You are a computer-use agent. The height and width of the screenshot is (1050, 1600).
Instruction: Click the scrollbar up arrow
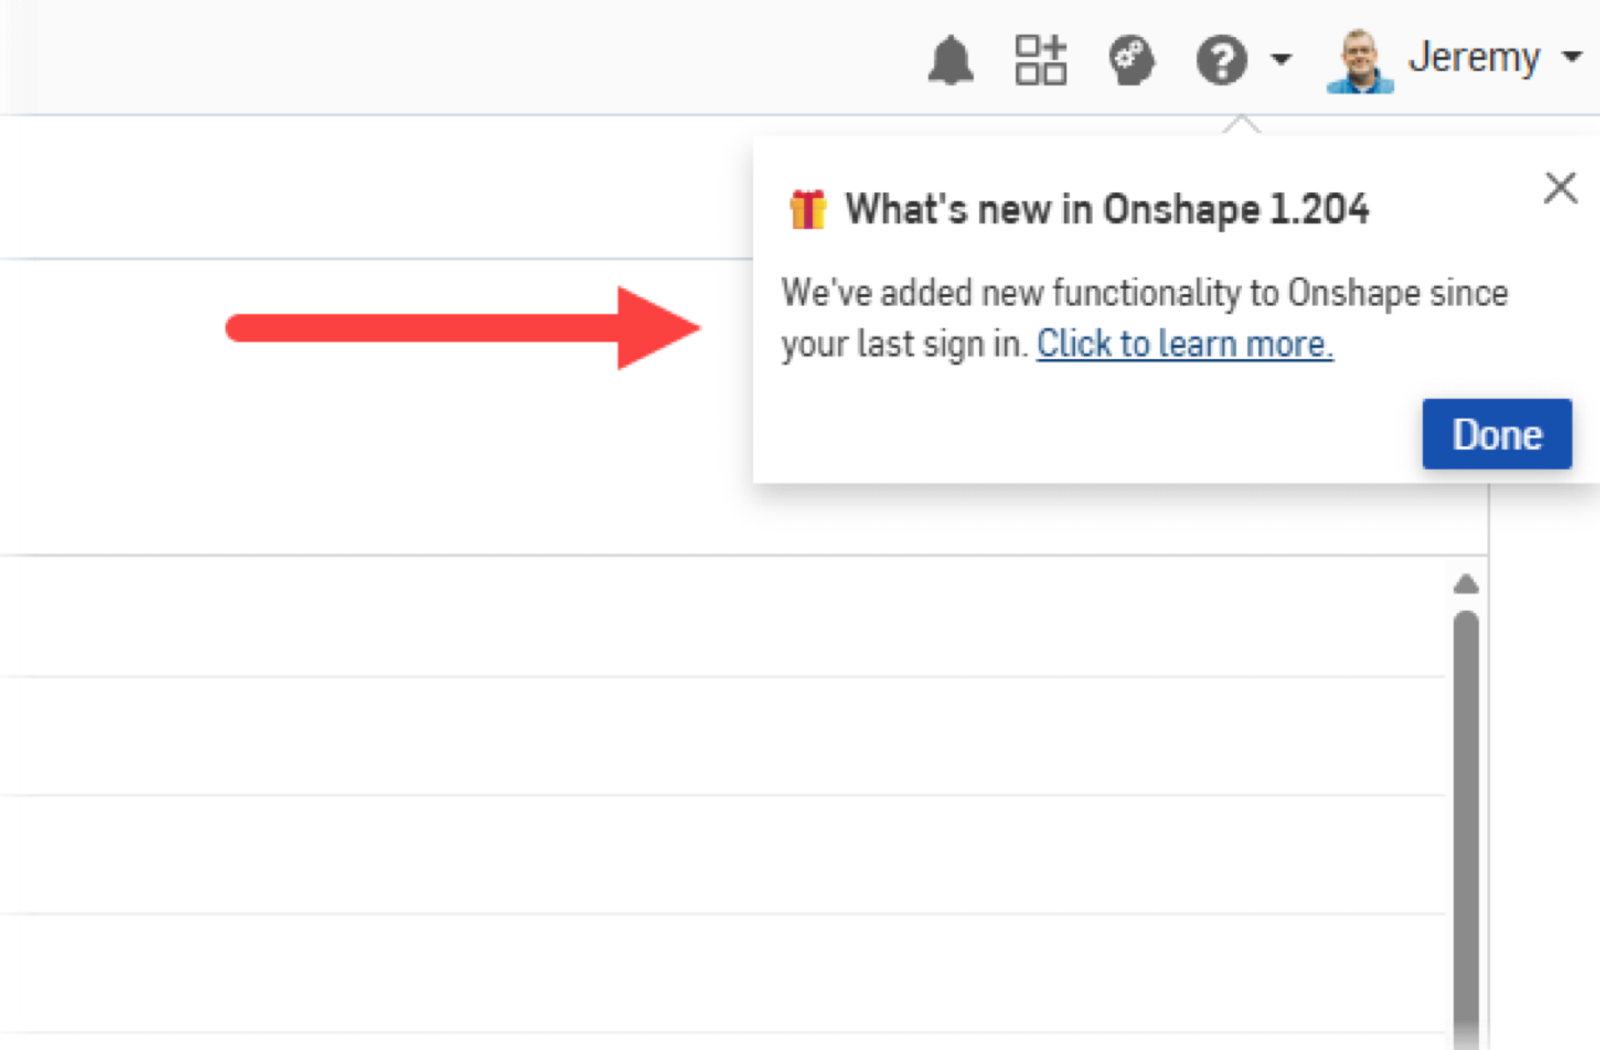(x=1466, y=584)
